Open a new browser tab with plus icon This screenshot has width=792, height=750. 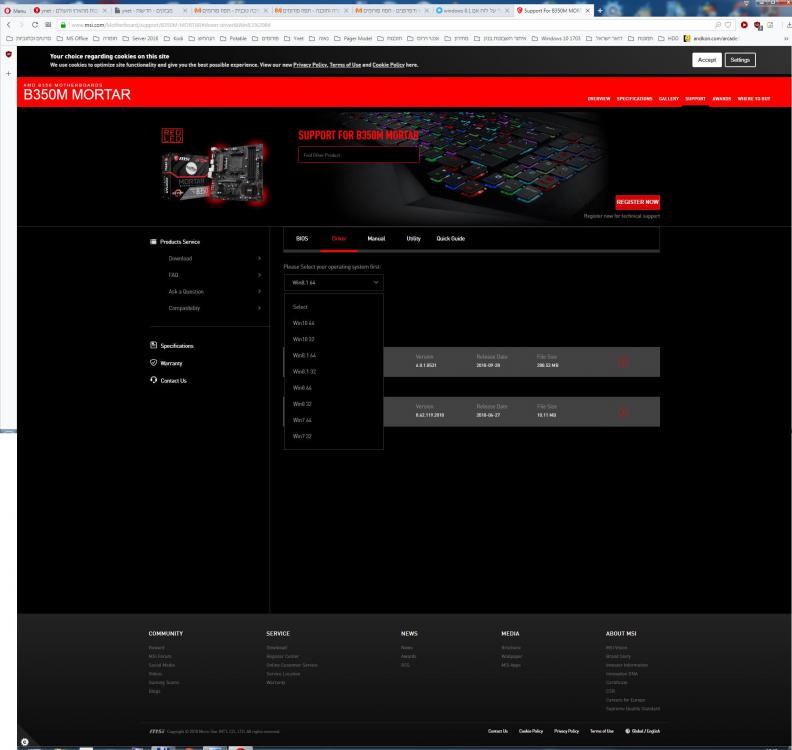[x=600, y=10]
